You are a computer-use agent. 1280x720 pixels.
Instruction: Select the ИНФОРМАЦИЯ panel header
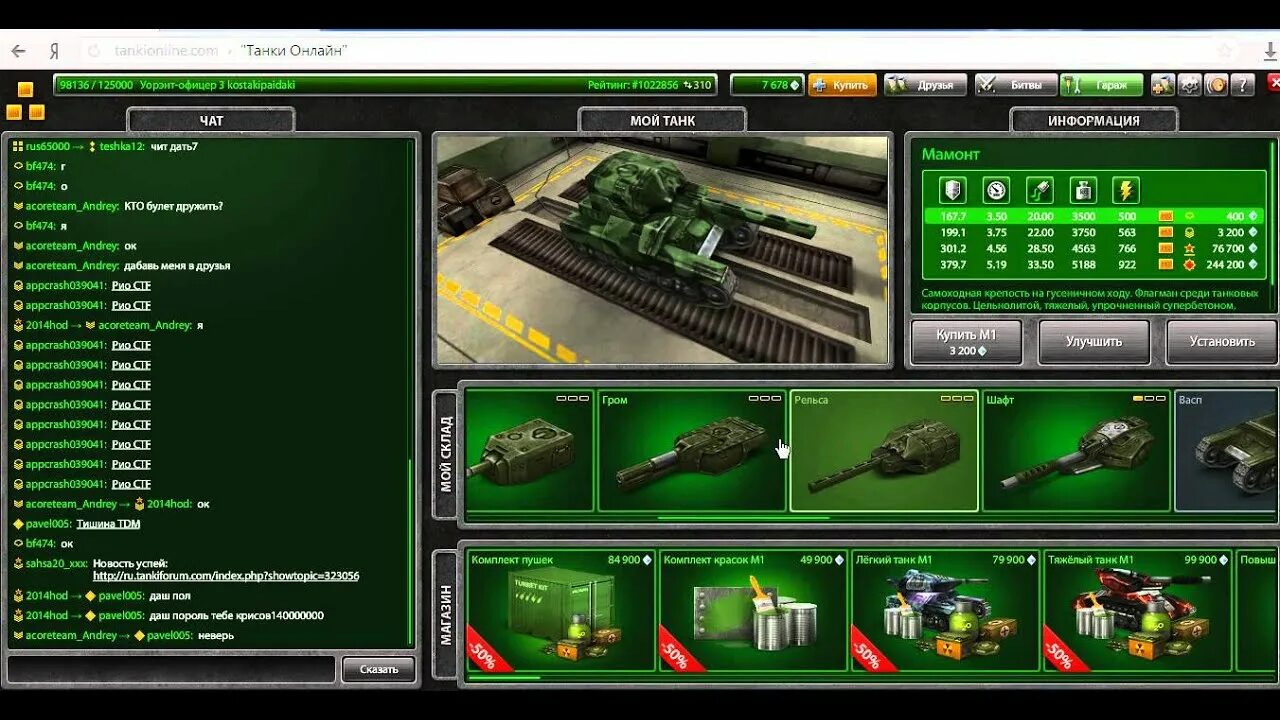1094,120
